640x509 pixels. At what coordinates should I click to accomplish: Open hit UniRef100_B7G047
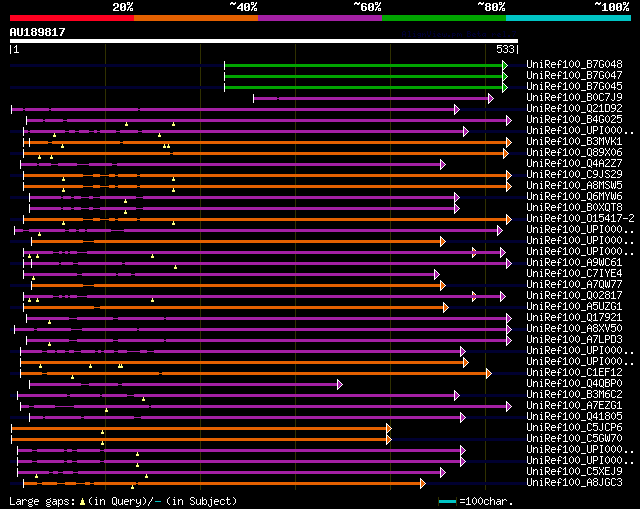click(x=574, y=75)
